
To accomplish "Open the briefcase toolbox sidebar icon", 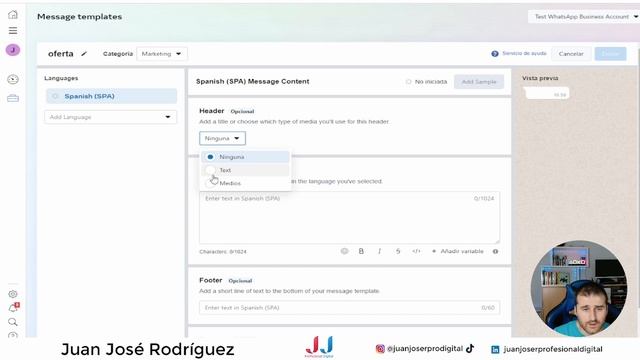I will coord(13,98).
